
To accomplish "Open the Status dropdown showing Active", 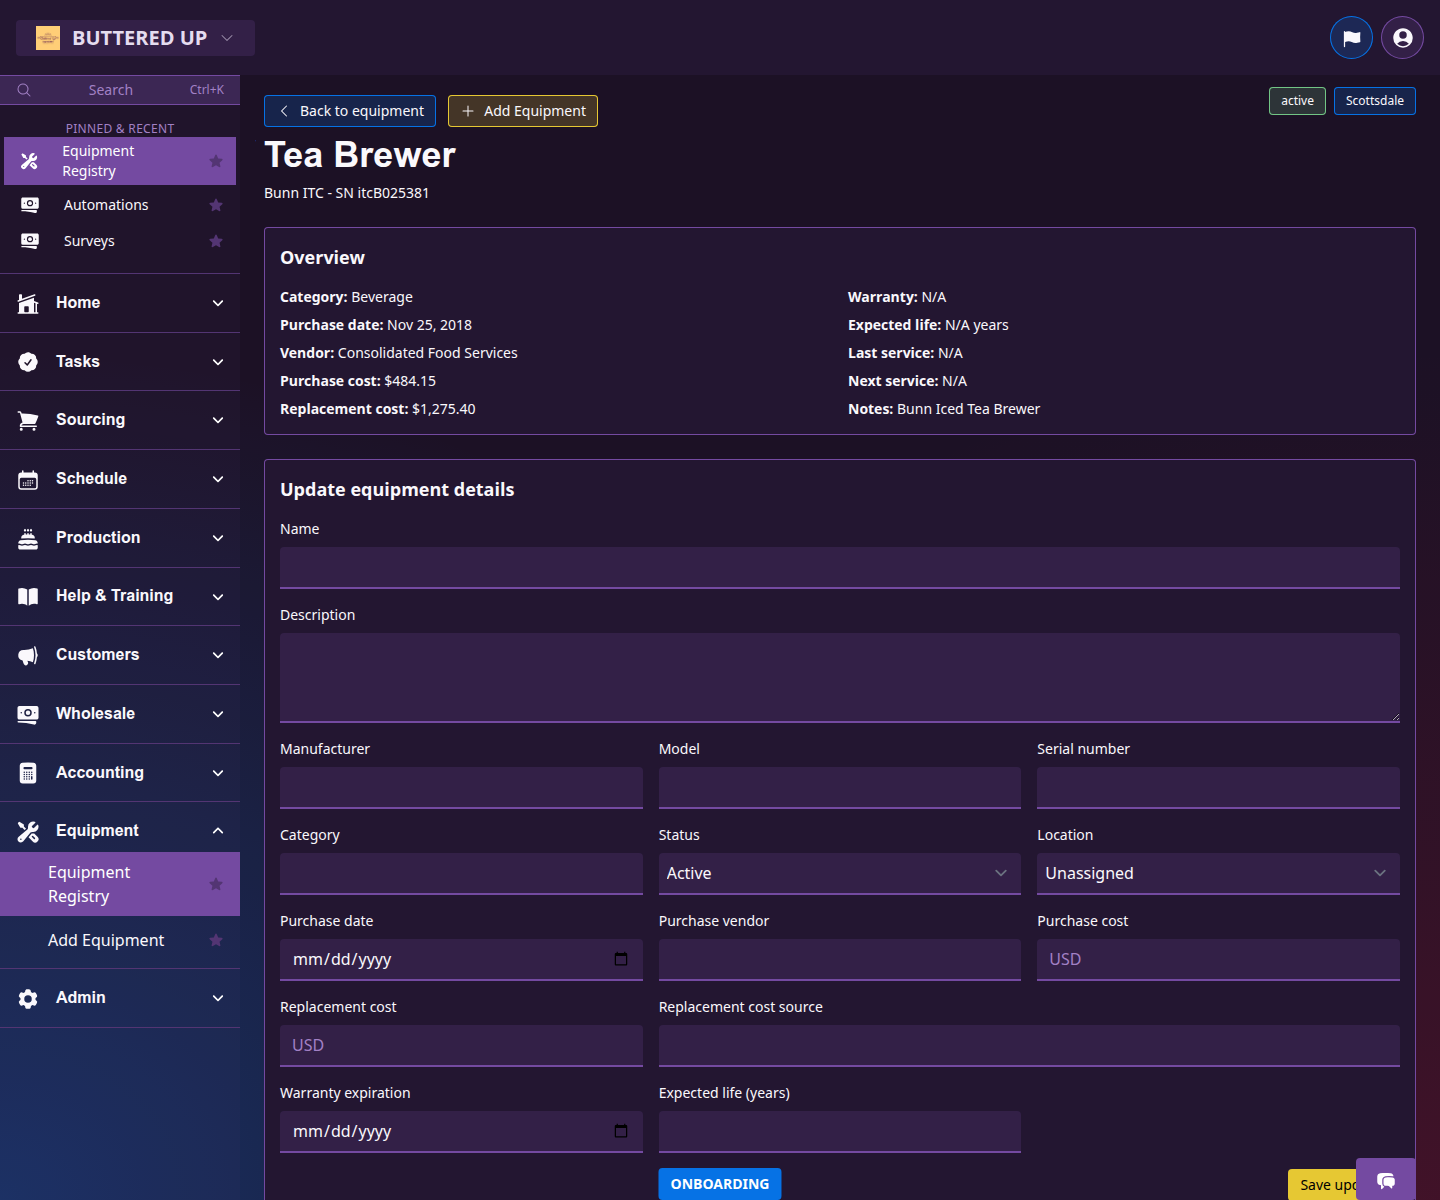I will [x=839, y=873].
